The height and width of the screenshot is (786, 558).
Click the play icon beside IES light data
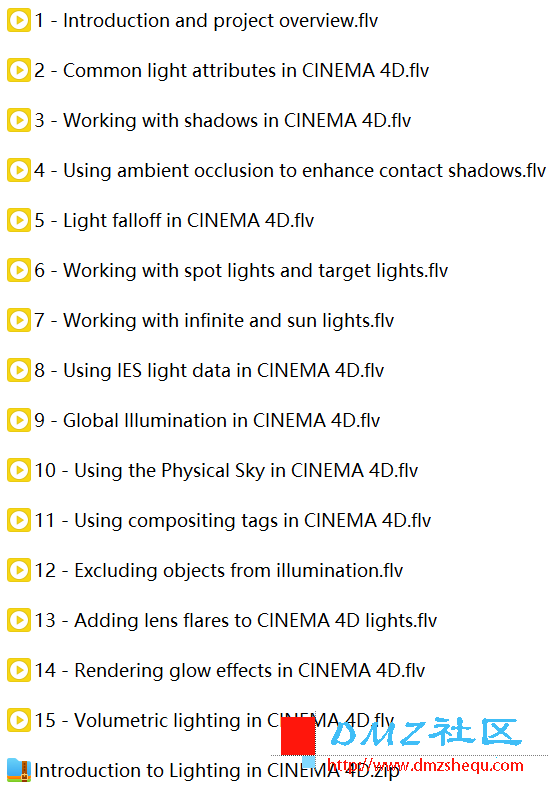pyautogui.click(x=19, y=370)
